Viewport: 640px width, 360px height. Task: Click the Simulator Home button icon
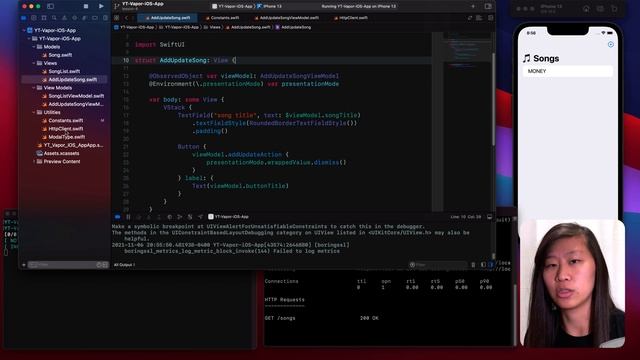point(586,9)
